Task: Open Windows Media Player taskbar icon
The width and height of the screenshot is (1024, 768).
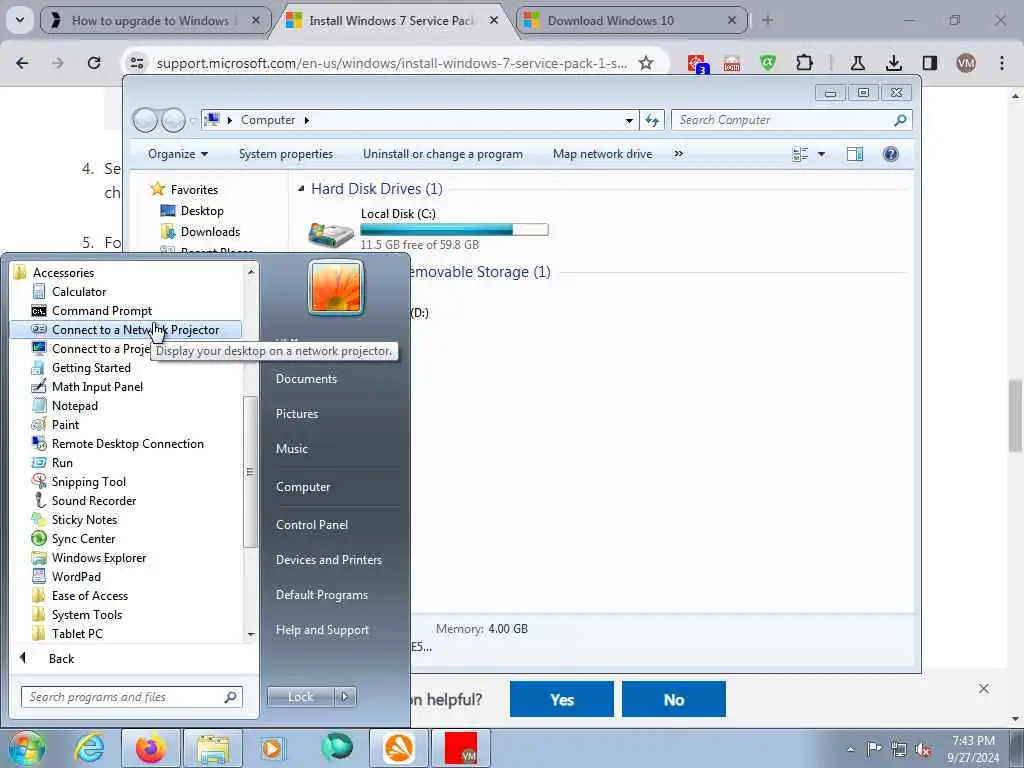Action: point(272,748)
